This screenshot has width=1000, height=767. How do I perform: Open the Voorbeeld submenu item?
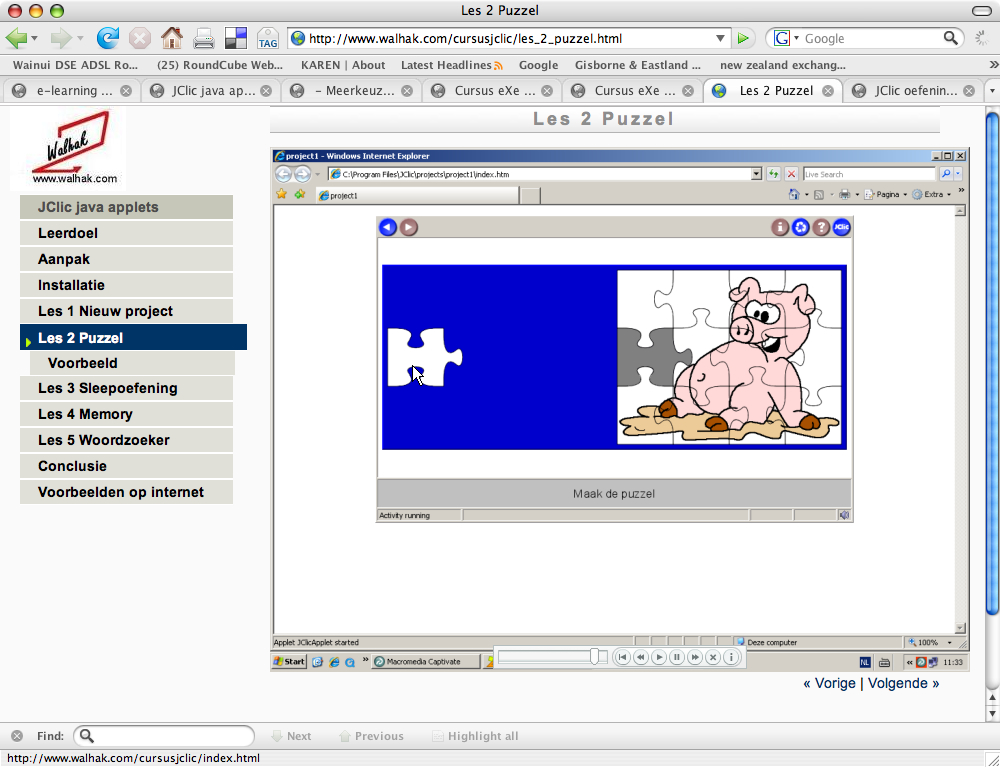tap(132, 363)
